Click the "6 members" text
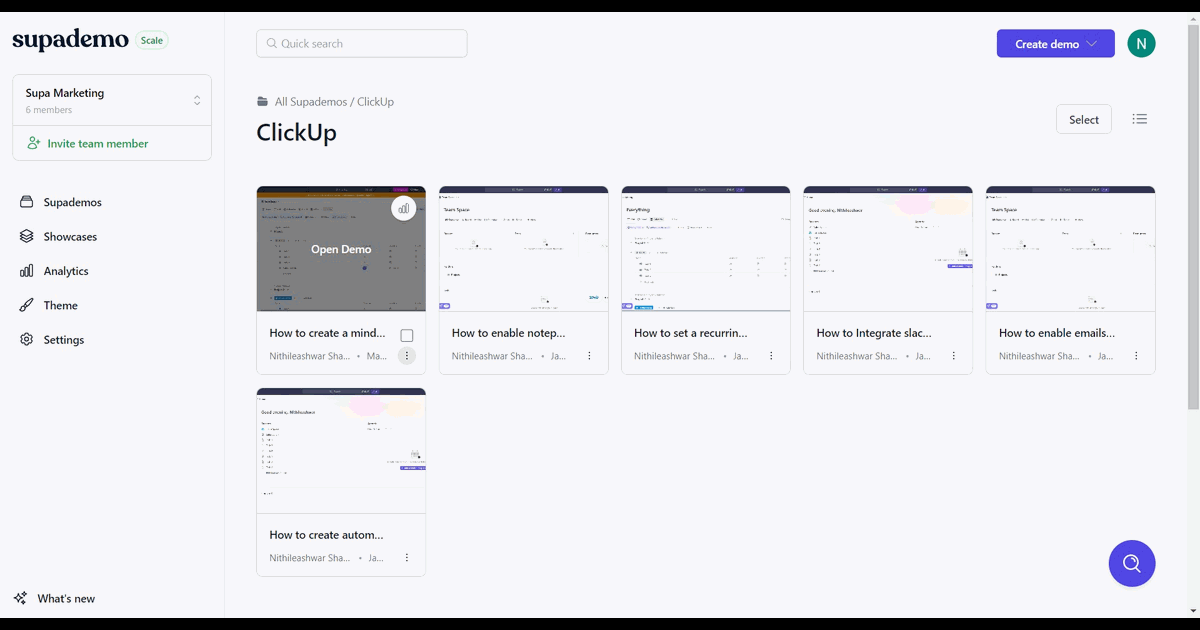 click(x=49, y=110)
